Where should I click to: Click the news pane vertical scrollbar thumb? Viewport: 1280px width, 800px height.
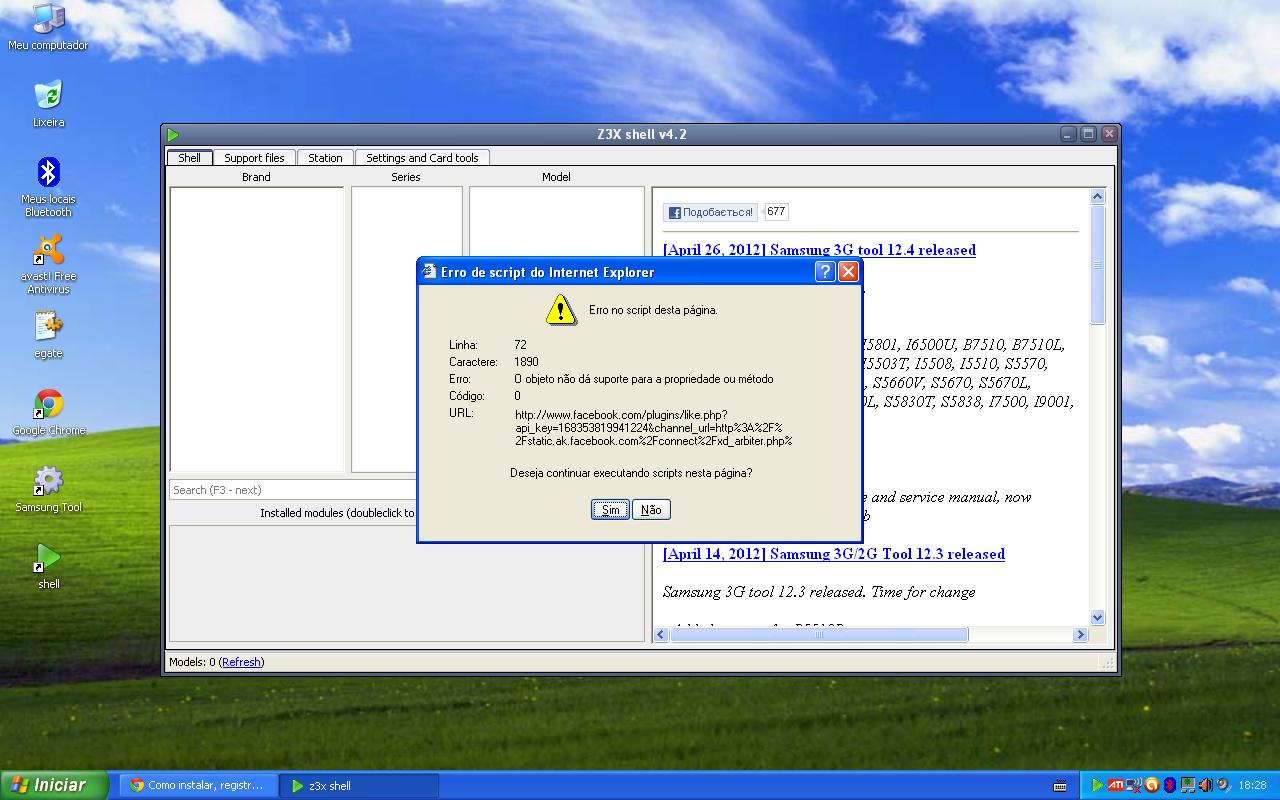tap(1097, 265)
